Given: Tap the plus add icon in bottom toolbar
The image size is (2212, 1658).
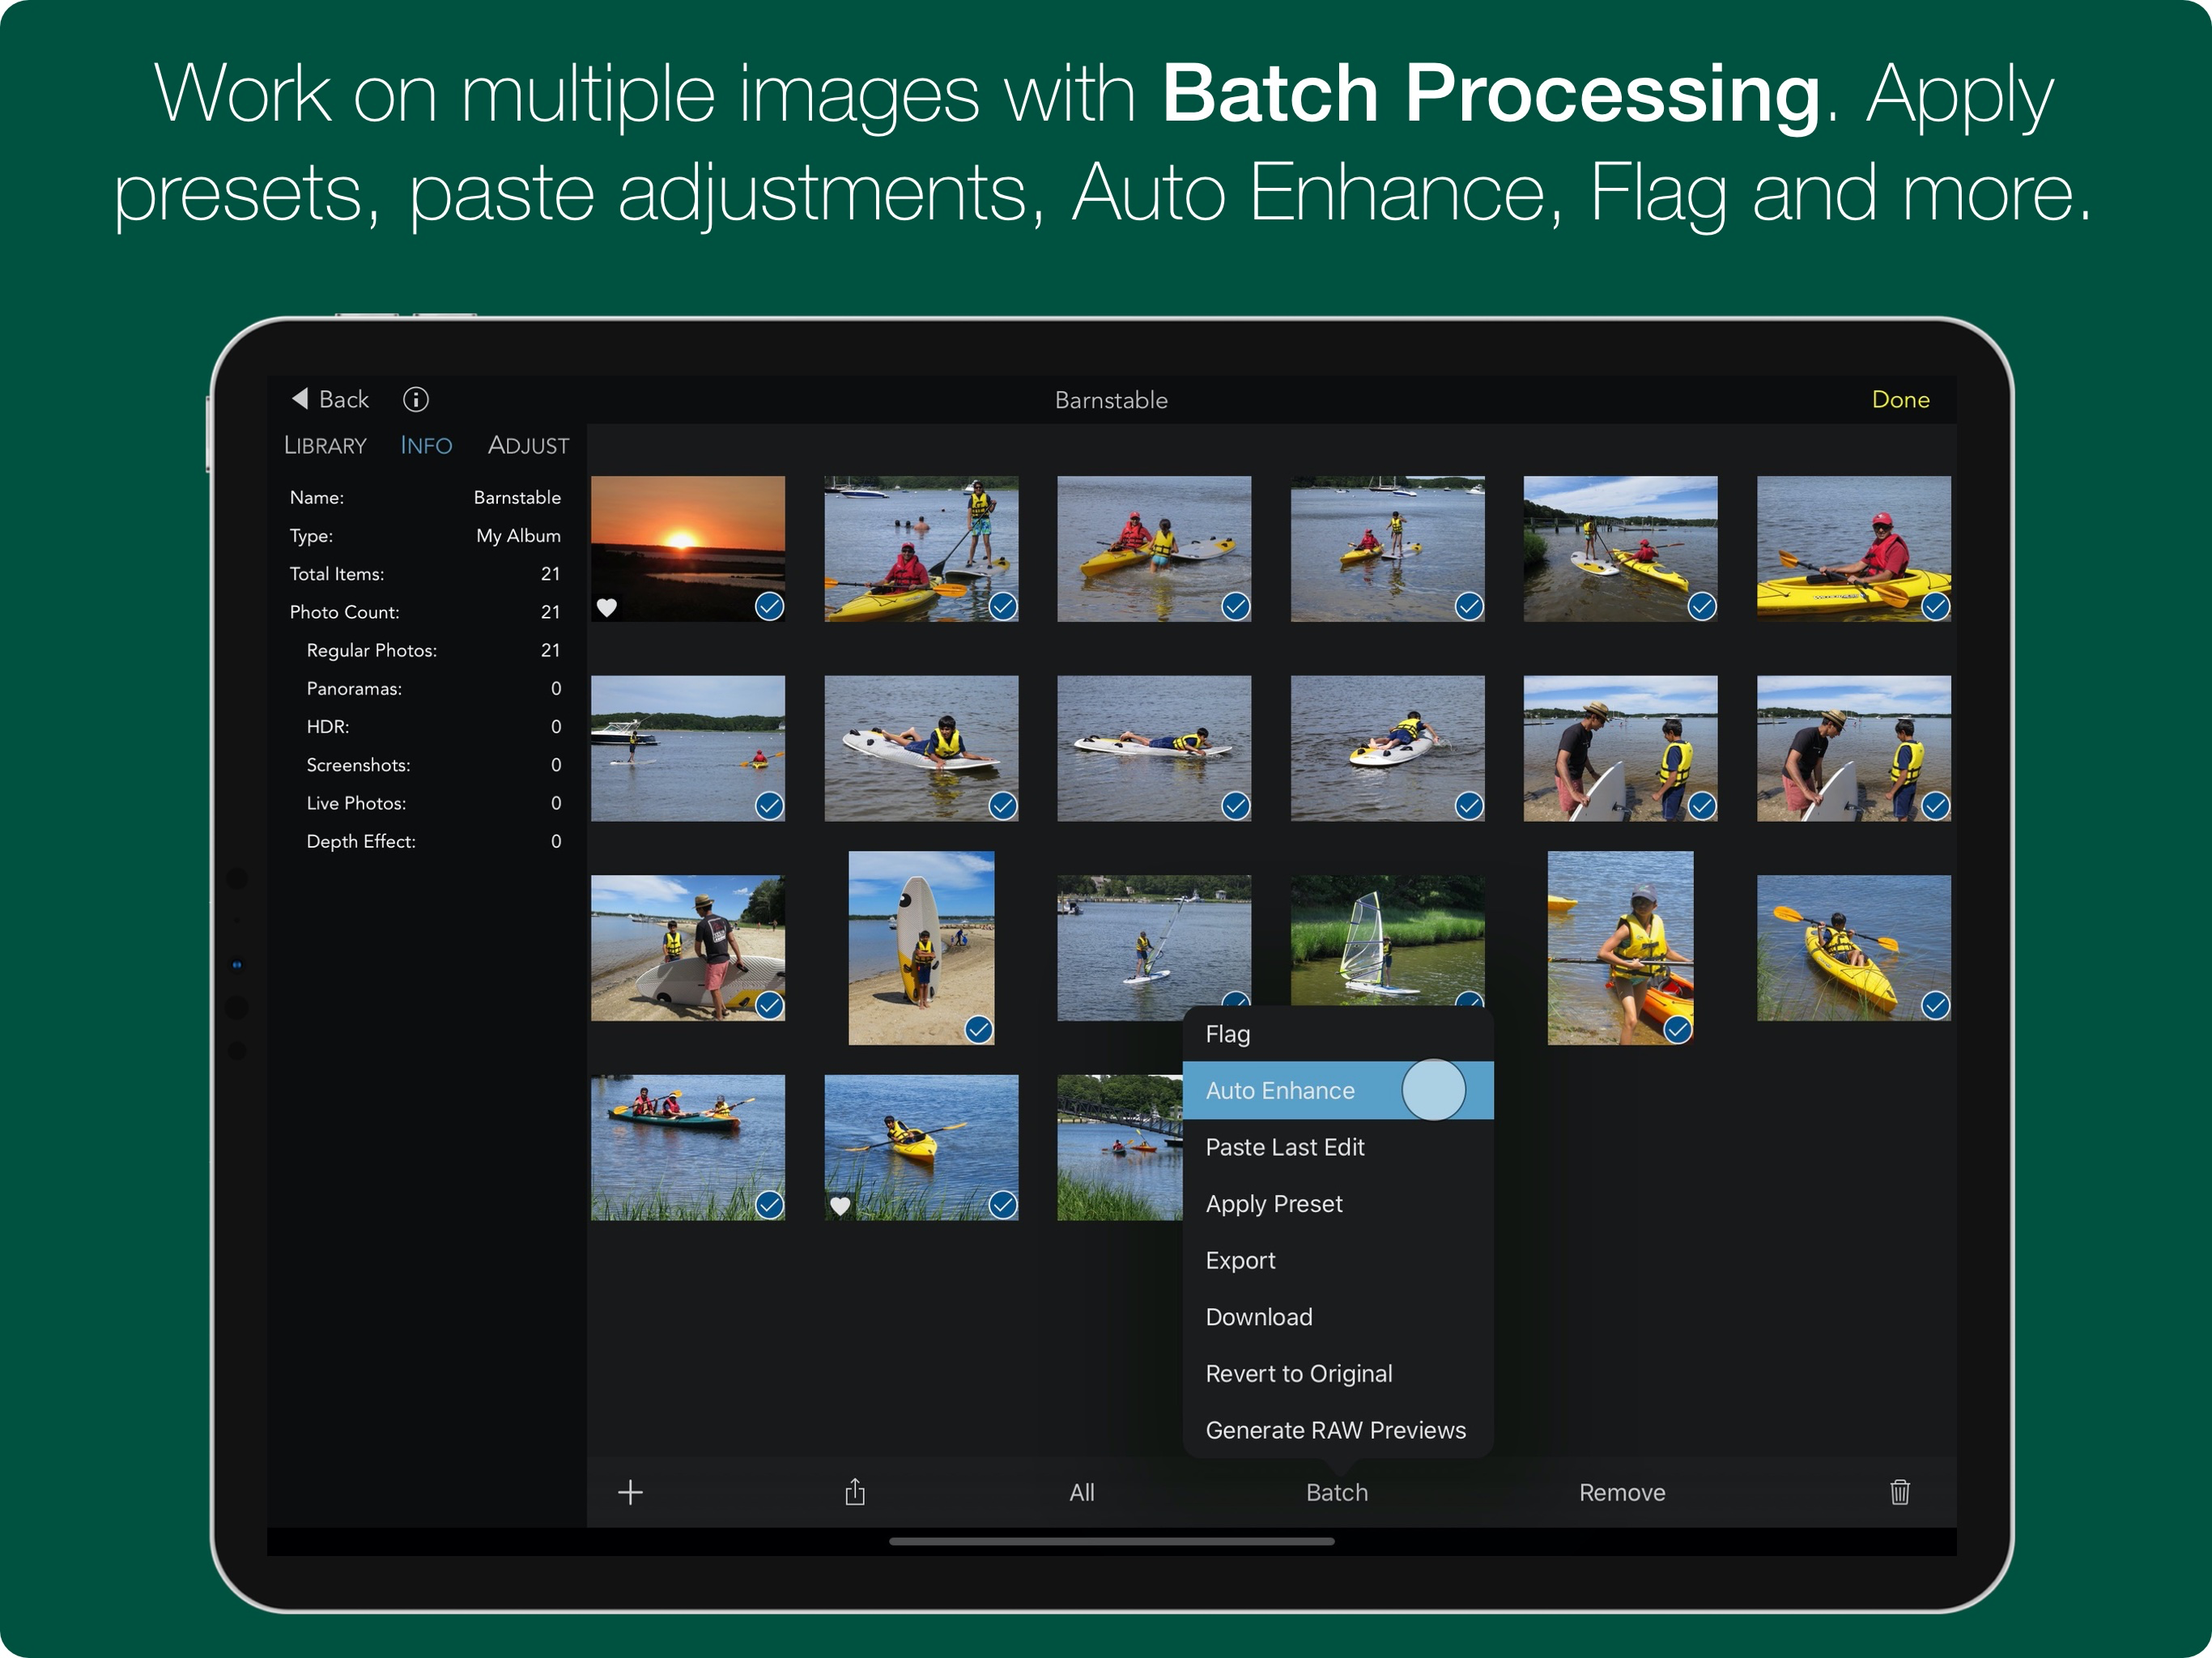Looking at the screenshot, I should pyautogui.click(x=630, y=1492).
